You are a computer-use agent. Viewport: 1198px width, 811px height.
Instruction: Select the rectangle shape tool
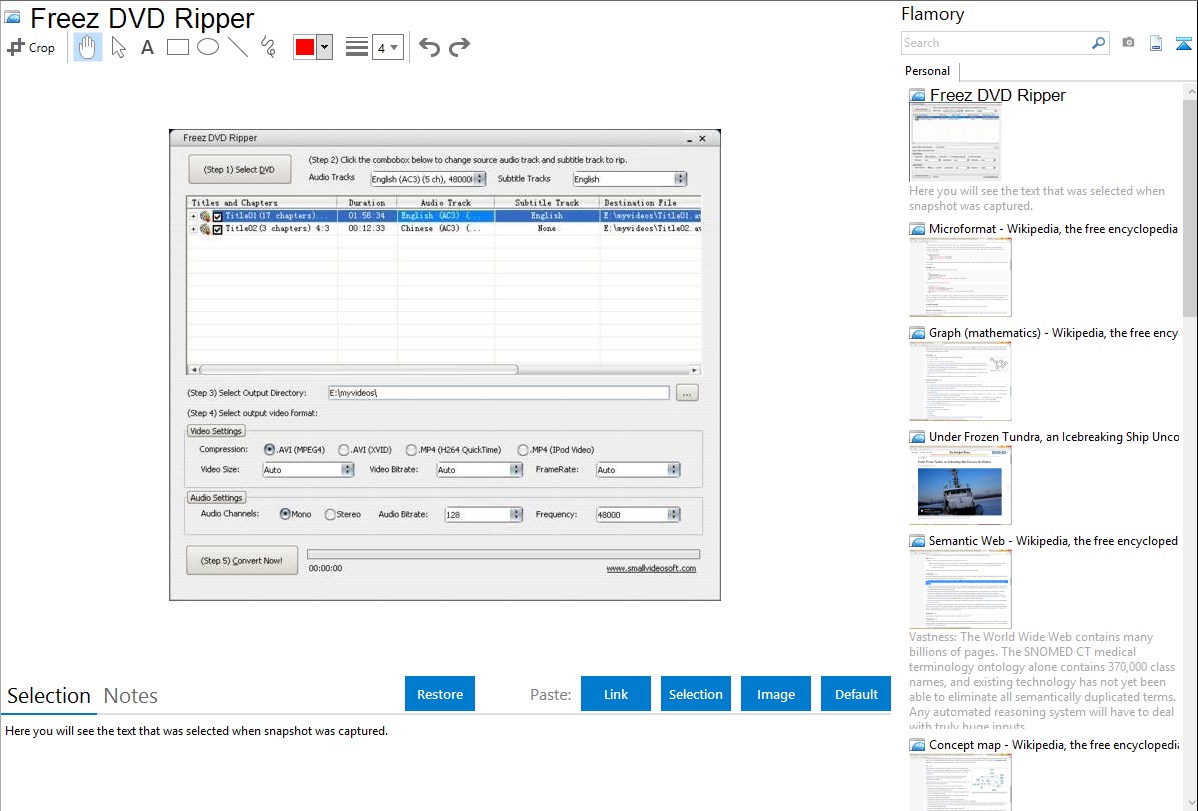(177, 47)
